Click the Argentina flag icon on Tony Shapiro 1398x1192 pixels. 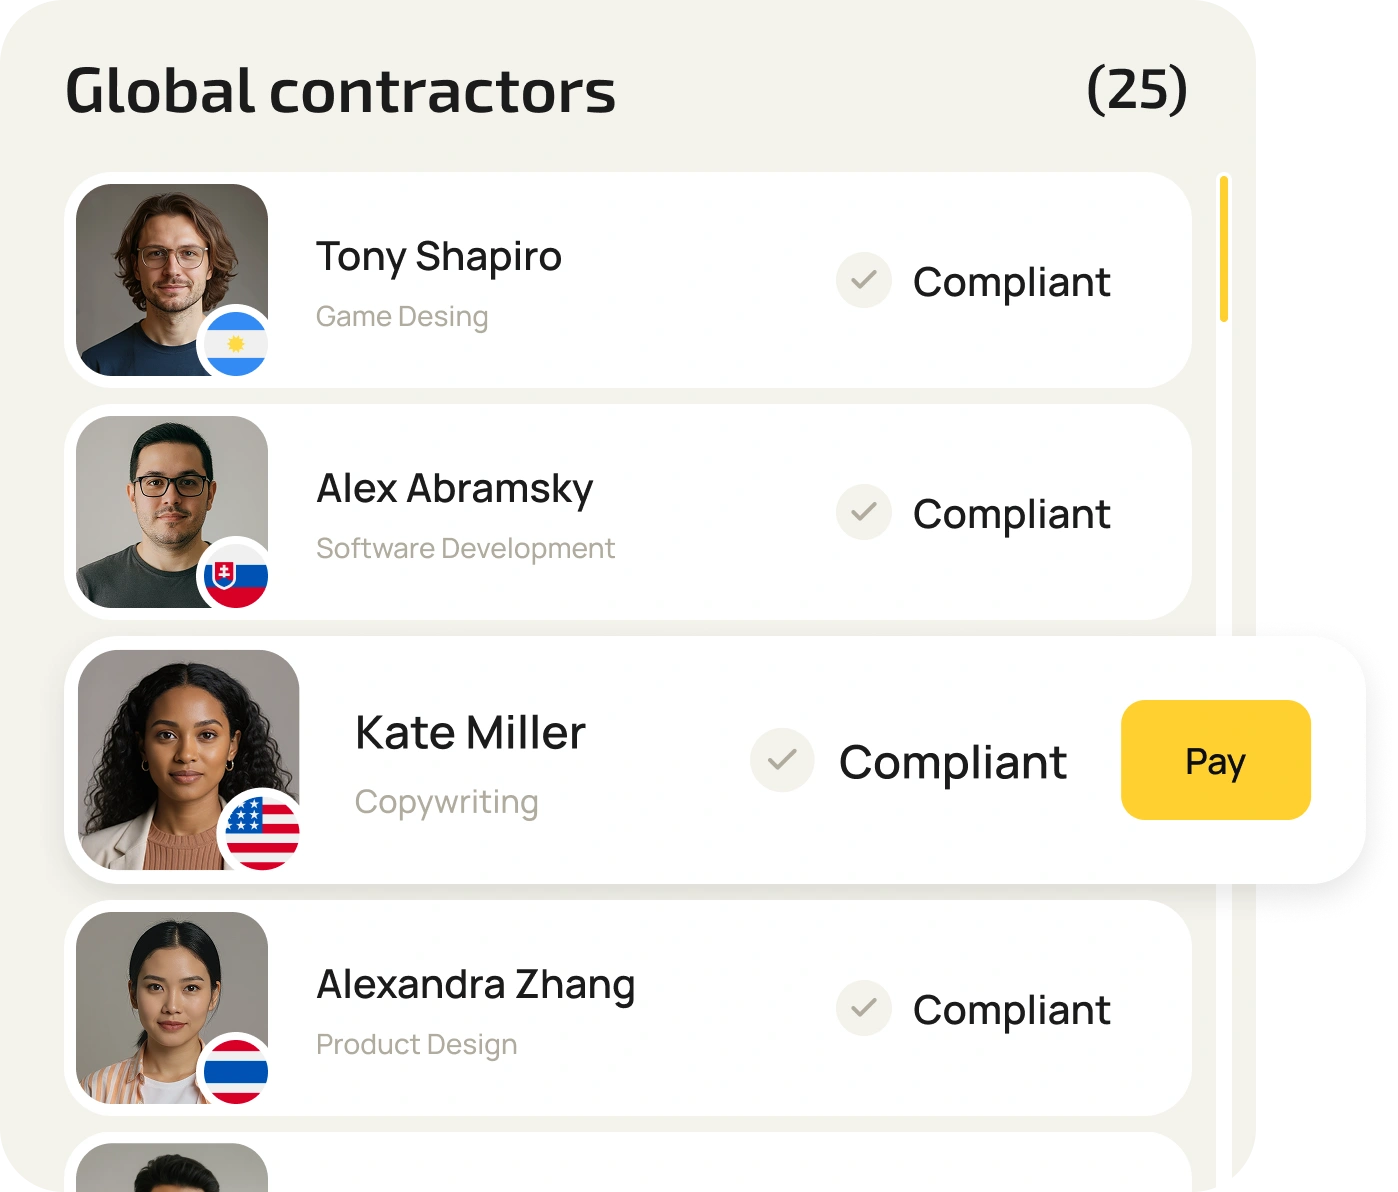pos(235,344)
